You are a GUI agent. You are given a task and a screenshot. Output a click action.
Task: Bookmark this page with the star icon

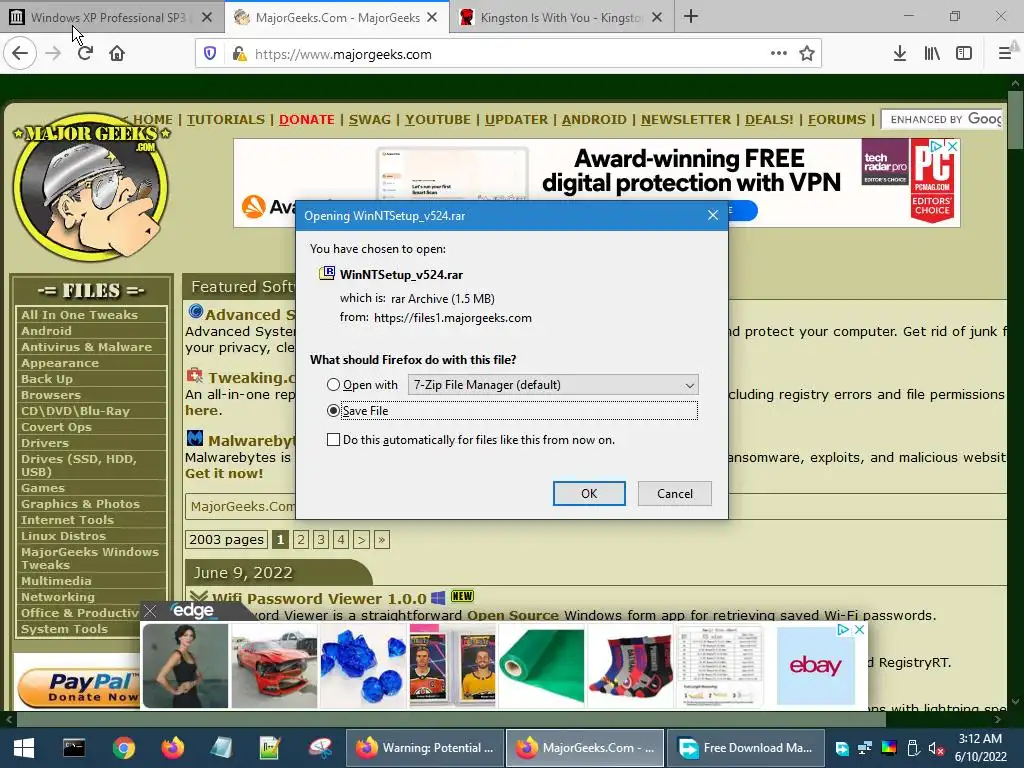pyautogui.click(x=807, y=54)
